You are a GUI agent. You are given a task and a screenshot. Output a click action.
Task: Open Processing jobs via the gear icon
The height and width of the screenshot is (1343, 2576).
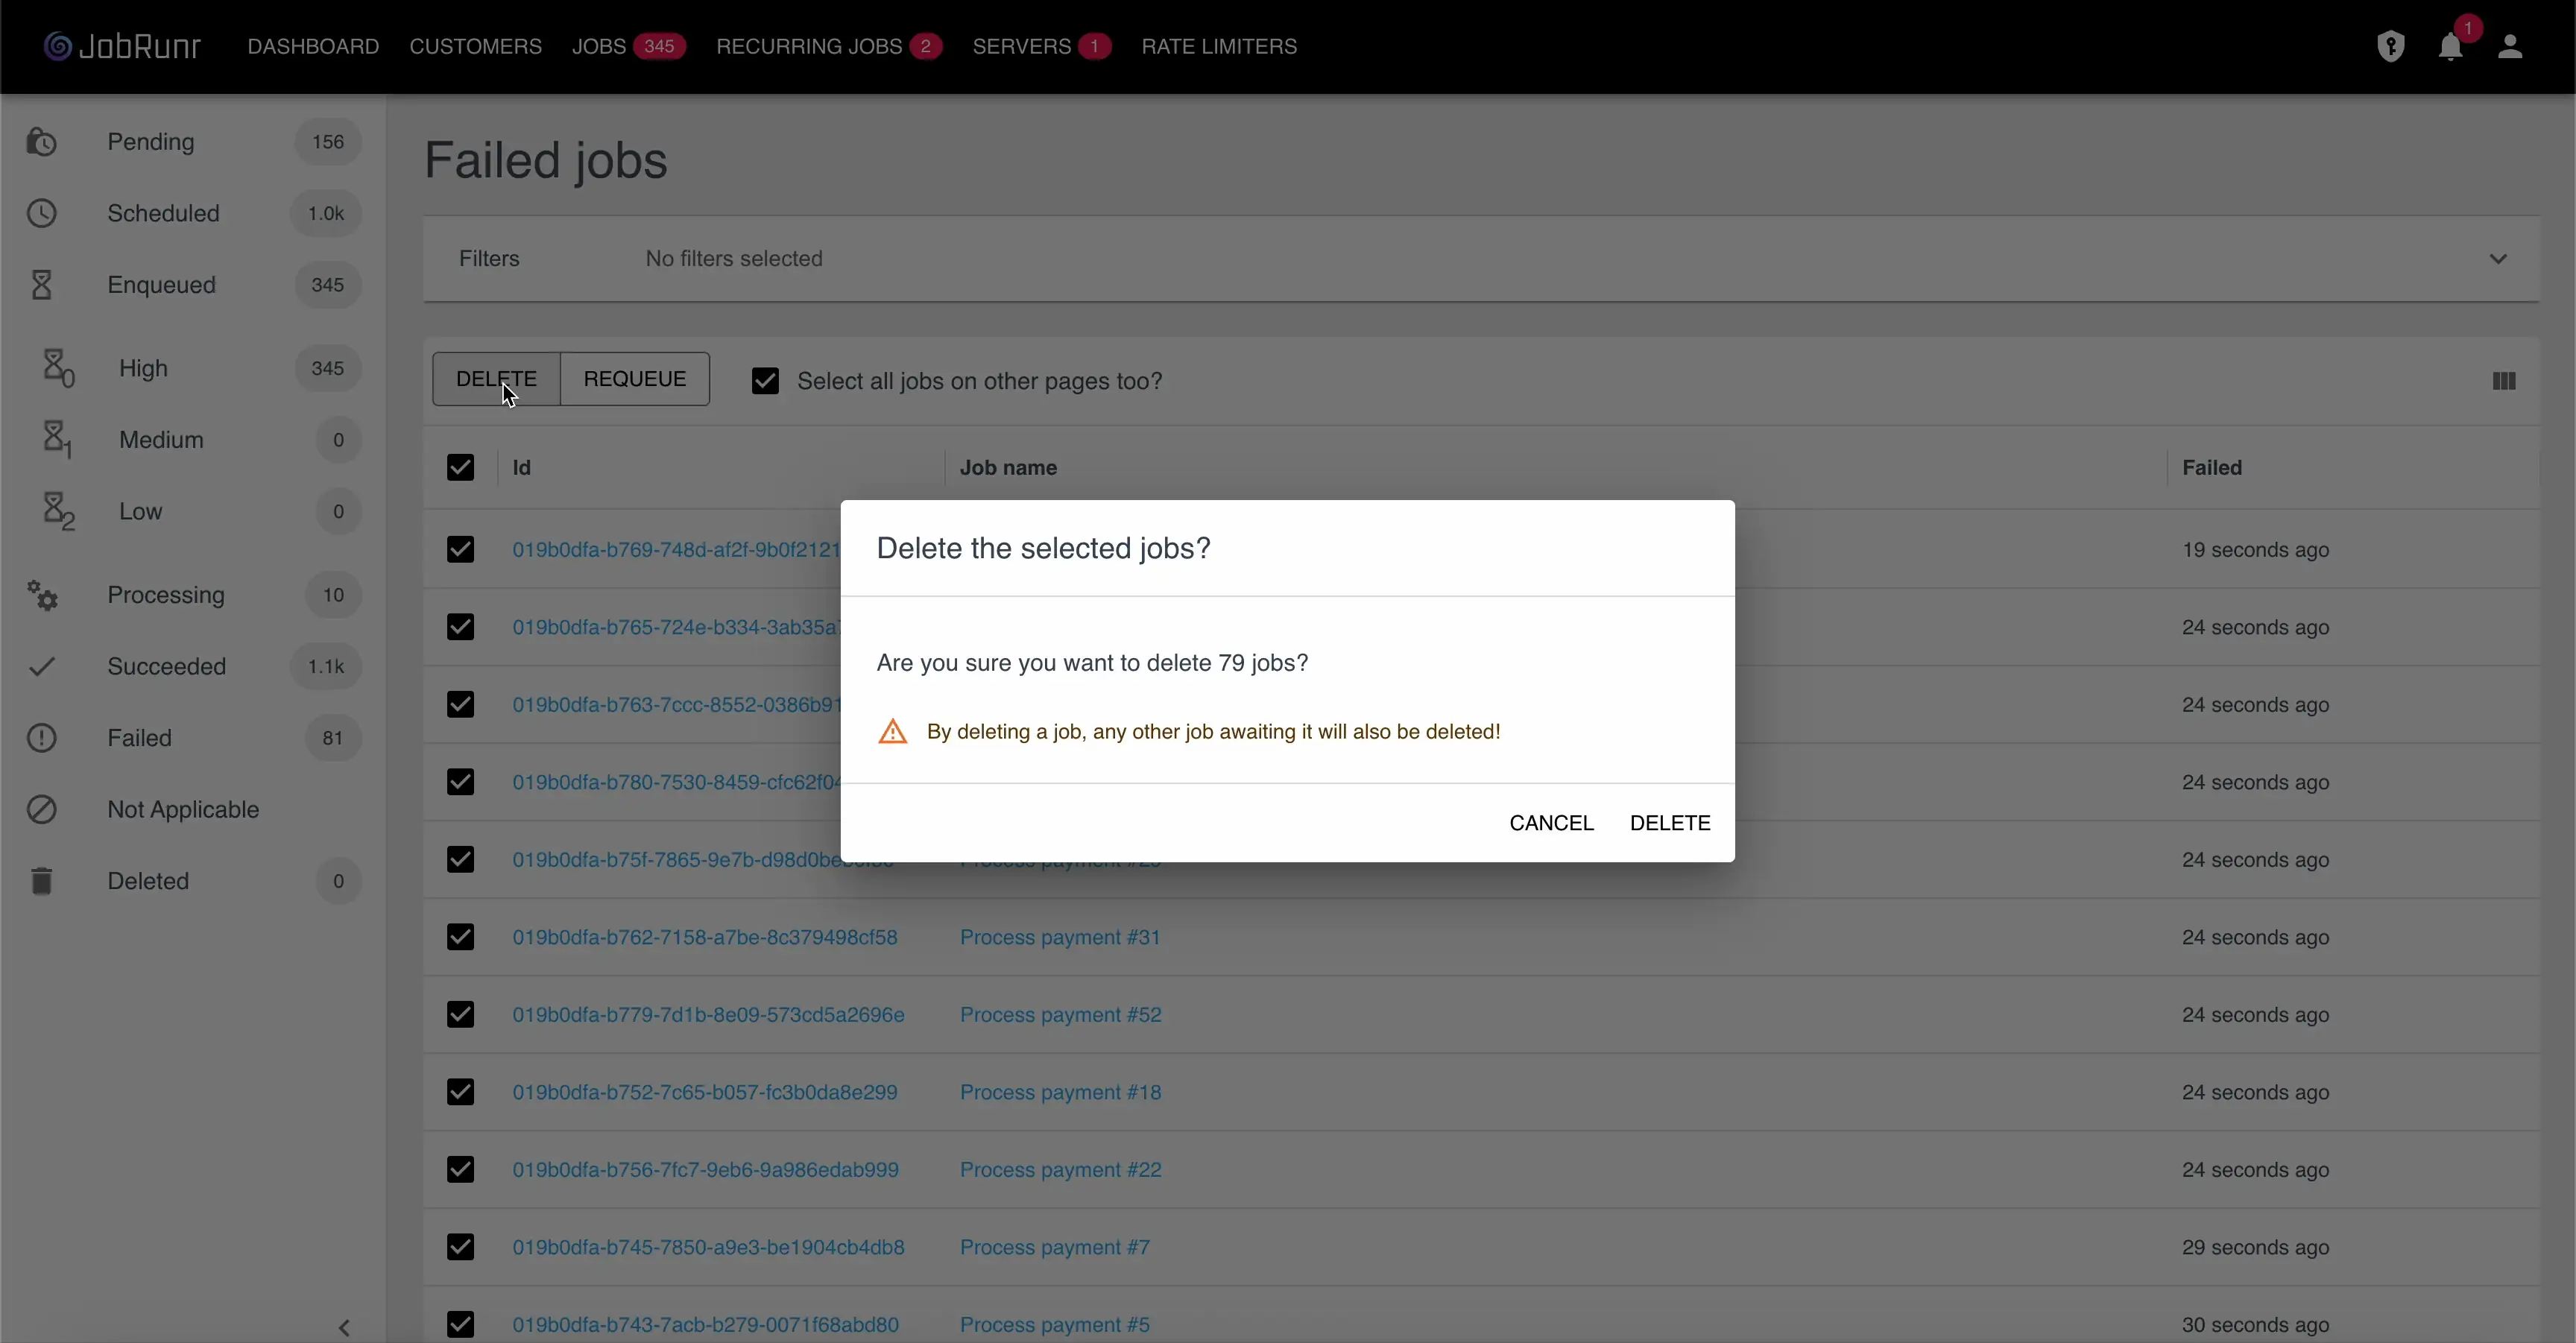coord(41,595)
